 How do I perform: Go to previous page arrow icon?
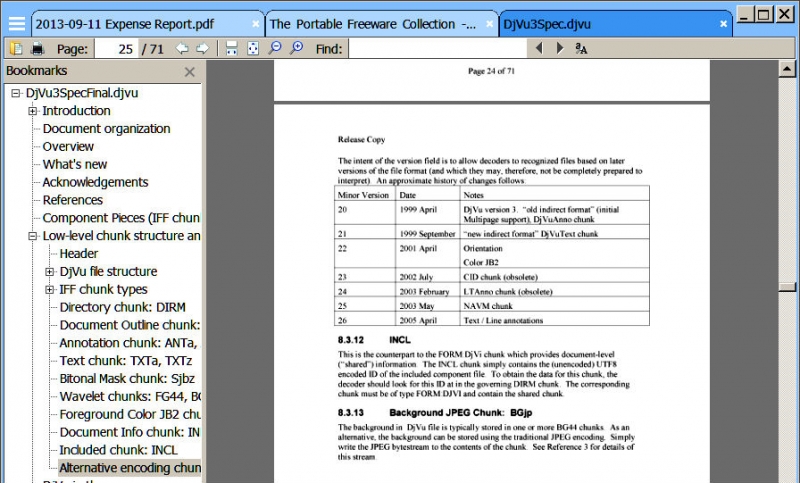pos(182,48)
